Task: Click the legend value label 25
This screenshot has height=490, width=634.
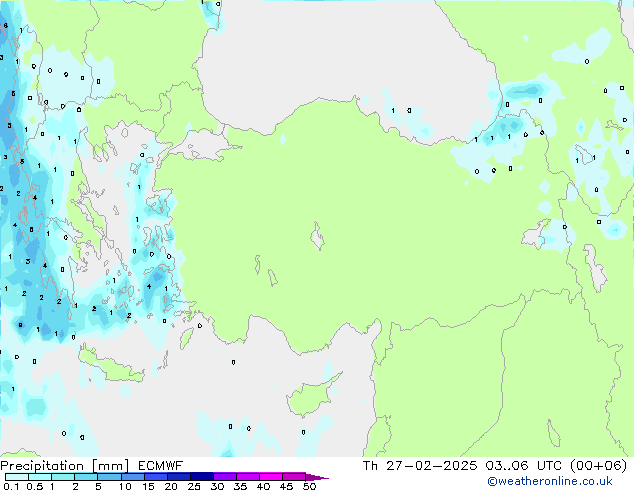Action: (194, 486)
